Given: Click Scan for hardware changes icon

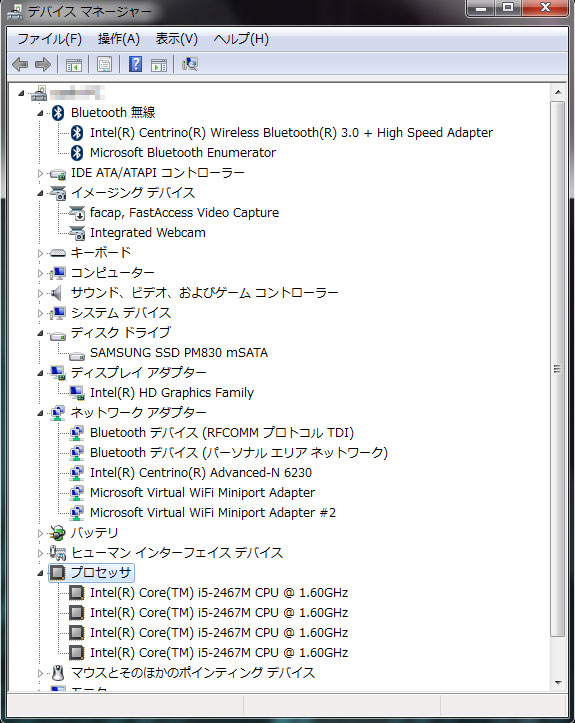Looking at the screenshot, I should click(x=190, y=64).
